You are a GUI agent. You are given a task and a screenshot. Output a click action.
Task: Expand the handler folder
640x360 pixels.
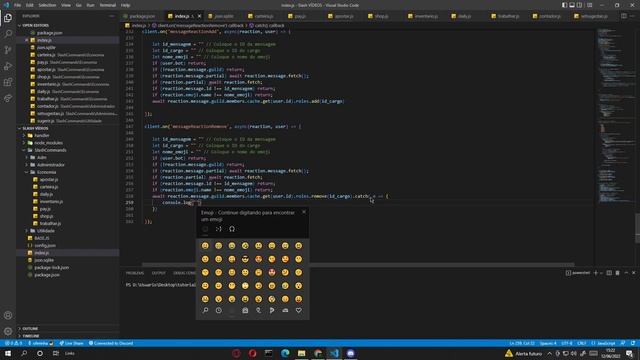(x=42, y=136)
